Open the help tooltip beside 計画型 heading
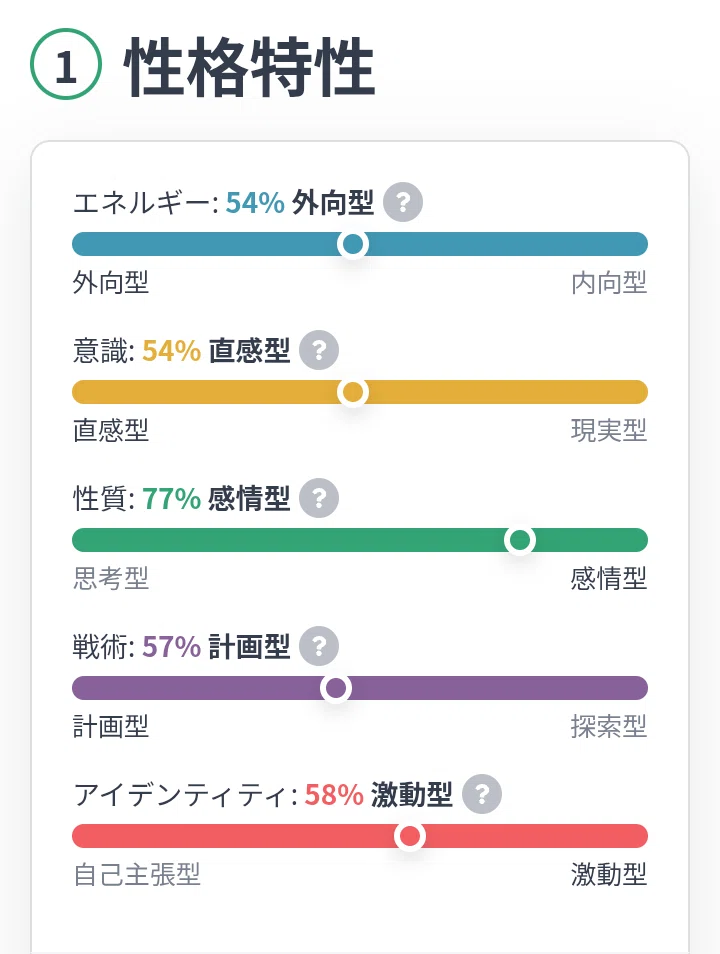Image resolution: width=720 pixels, height=954 pixels. [x=319, y=646]
